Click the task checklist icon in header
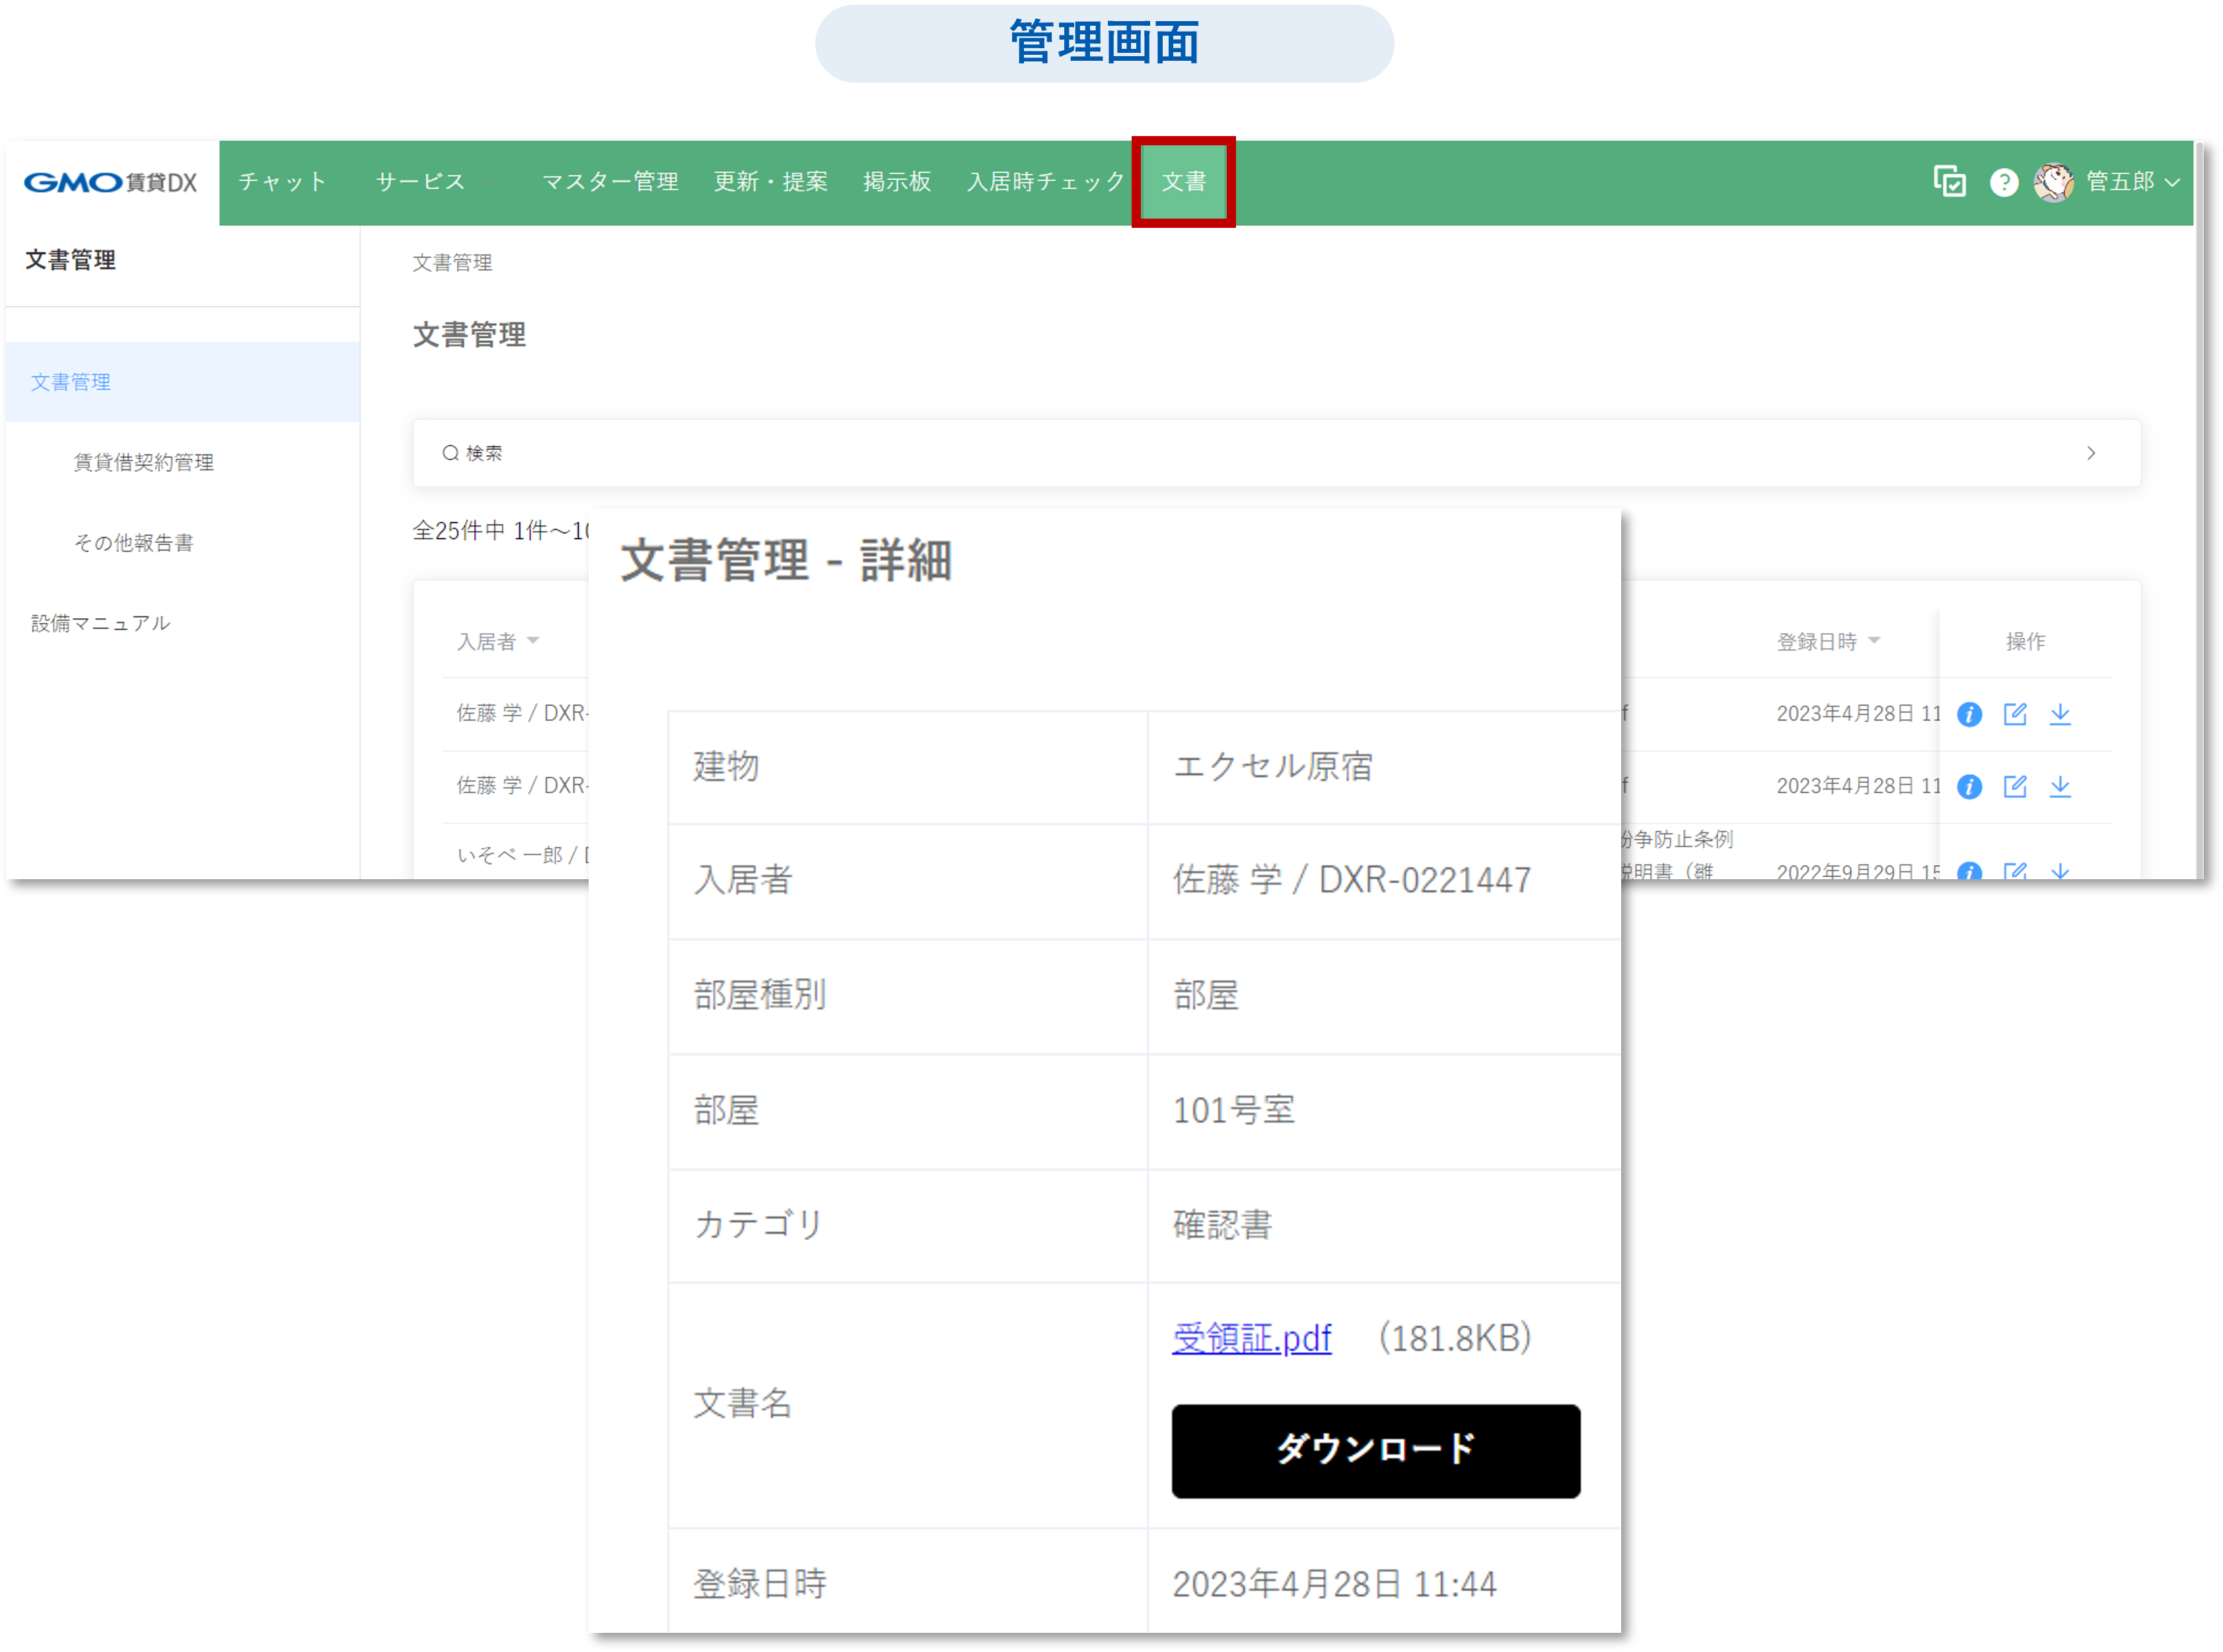This screenshot has width=2223, height=1652. 1949,182
